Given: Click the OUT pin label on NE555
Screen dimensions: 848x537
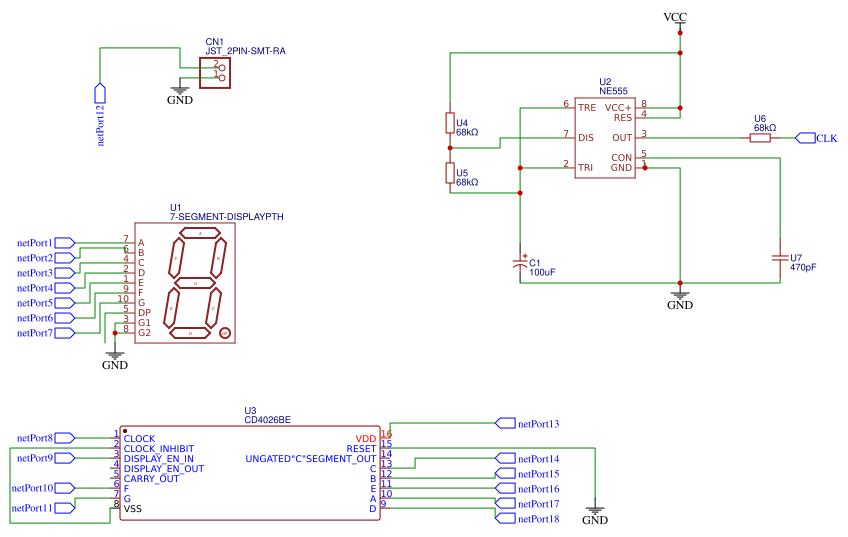Looking at the screenshot, I should [622, 137].
